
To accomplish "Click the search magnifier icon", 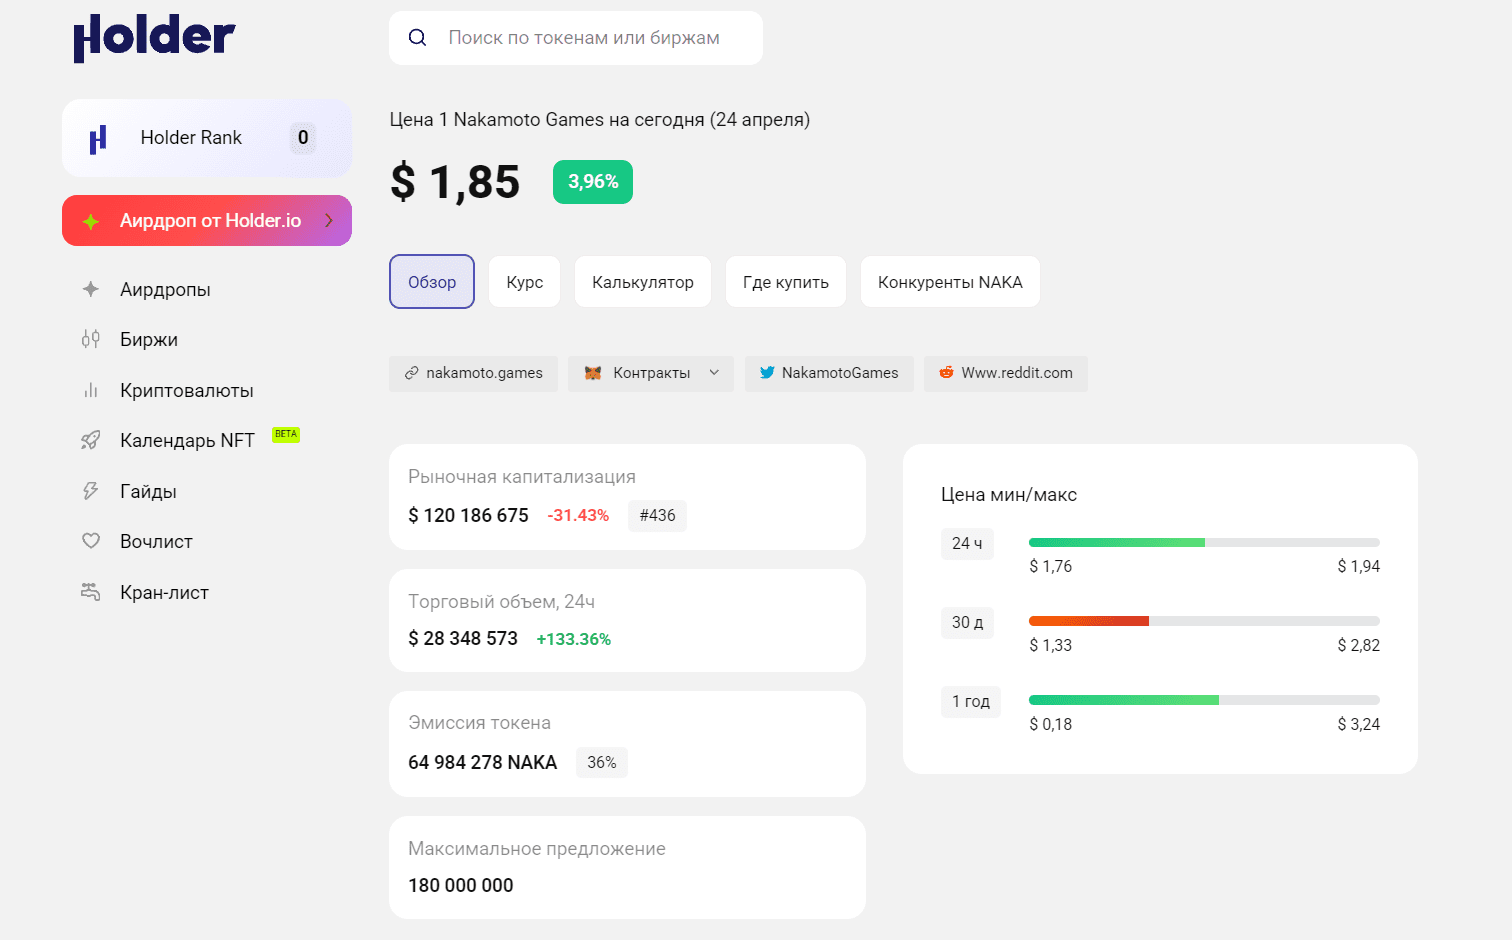I will (x=417, y=38).
